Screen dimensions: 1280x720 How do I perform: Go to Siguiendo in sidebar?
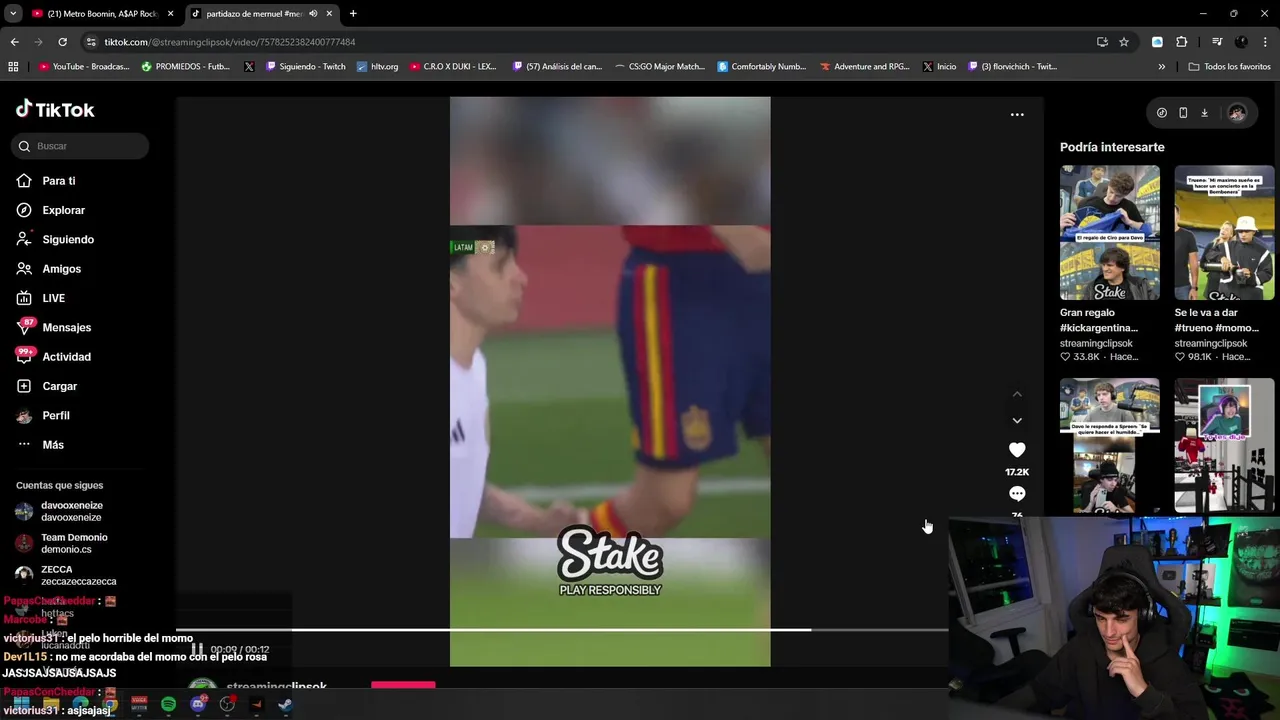[x=55, y=240]
